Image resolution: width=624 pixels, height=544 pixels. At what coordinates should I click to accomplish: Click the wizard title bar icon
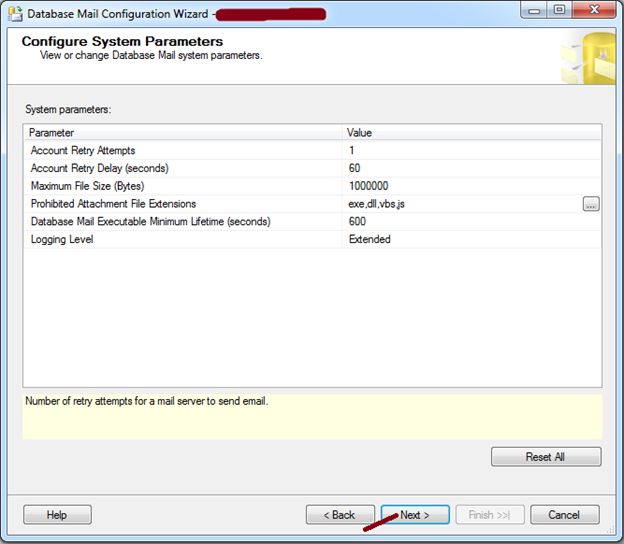(15, 14)
